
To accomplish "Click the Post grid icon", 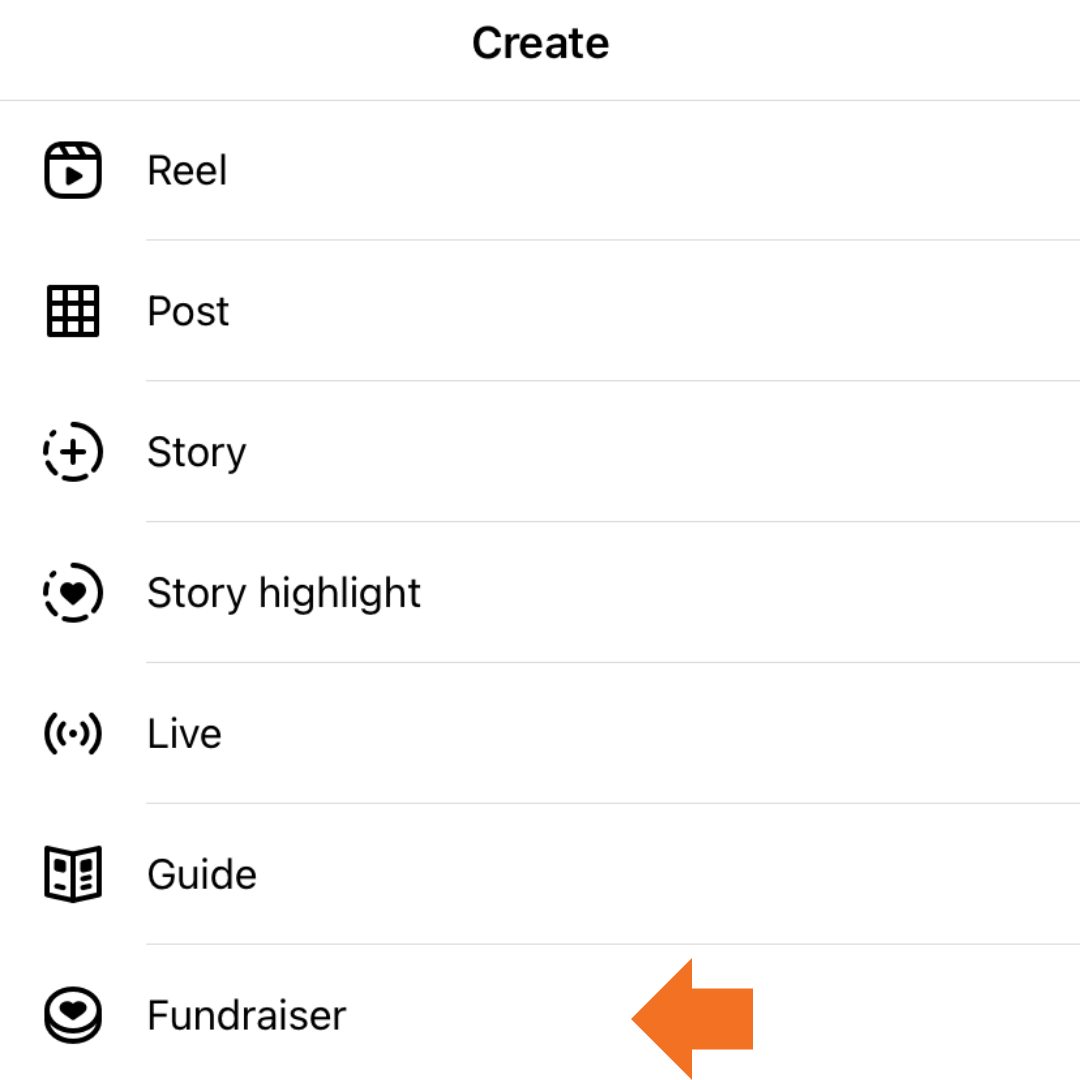I will pyautogui.click(x=73, y=311).
